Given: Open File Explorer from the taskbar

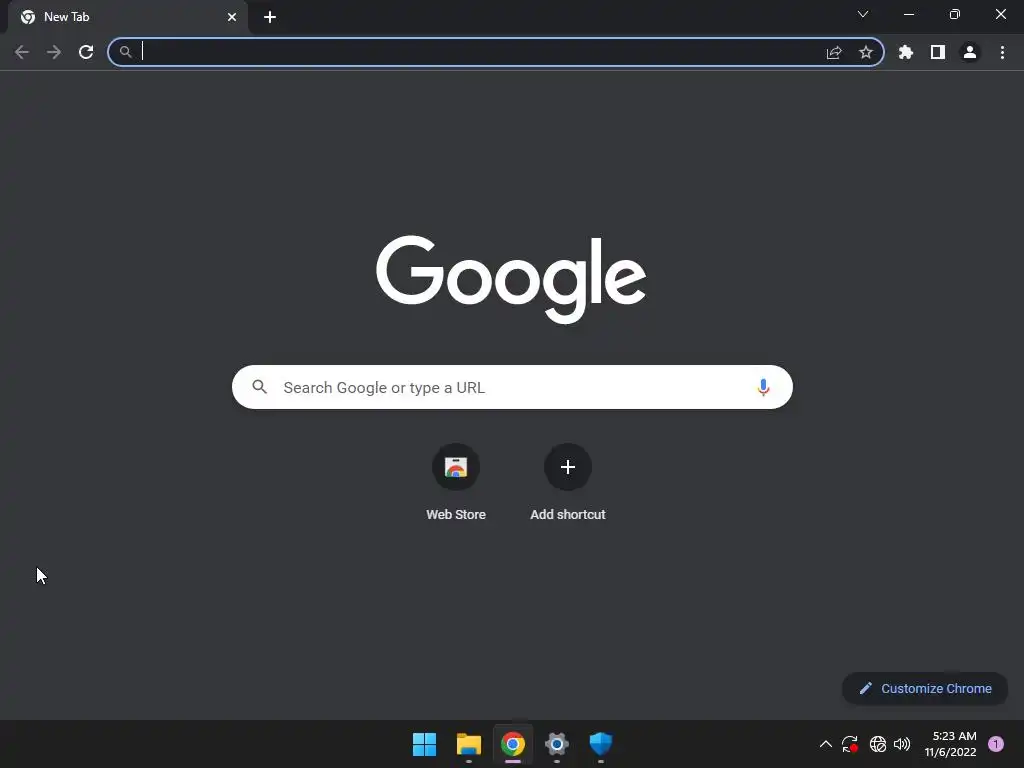Looking at the screenshot, I should 469,744.
